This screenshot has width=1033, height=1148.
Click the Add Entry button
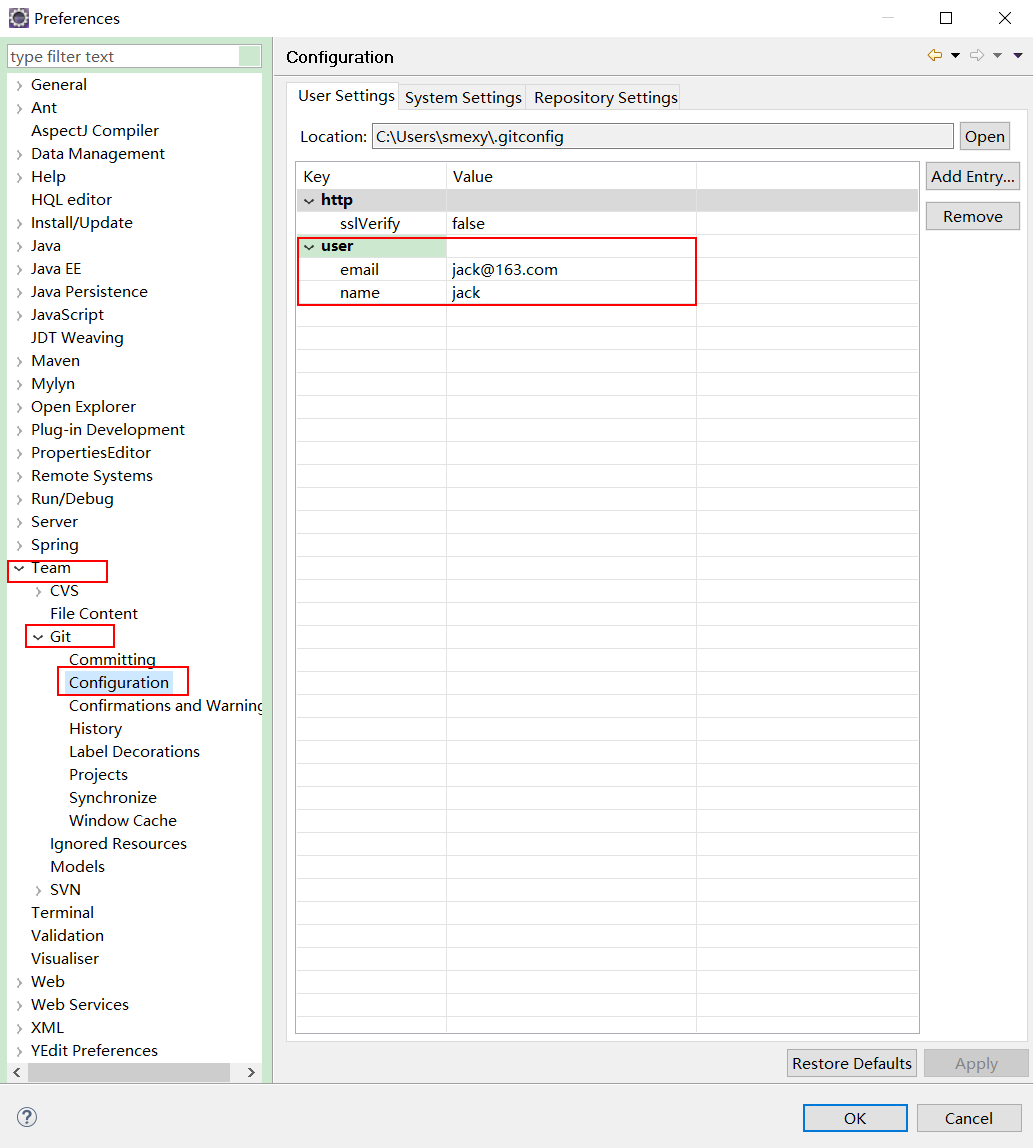tap(972, 177)
